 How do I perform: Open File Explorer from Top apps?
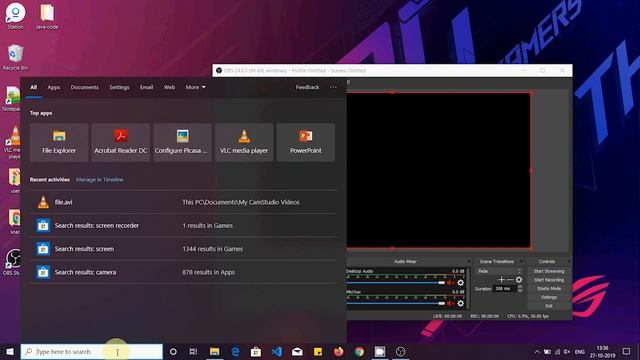click(59, 142)
